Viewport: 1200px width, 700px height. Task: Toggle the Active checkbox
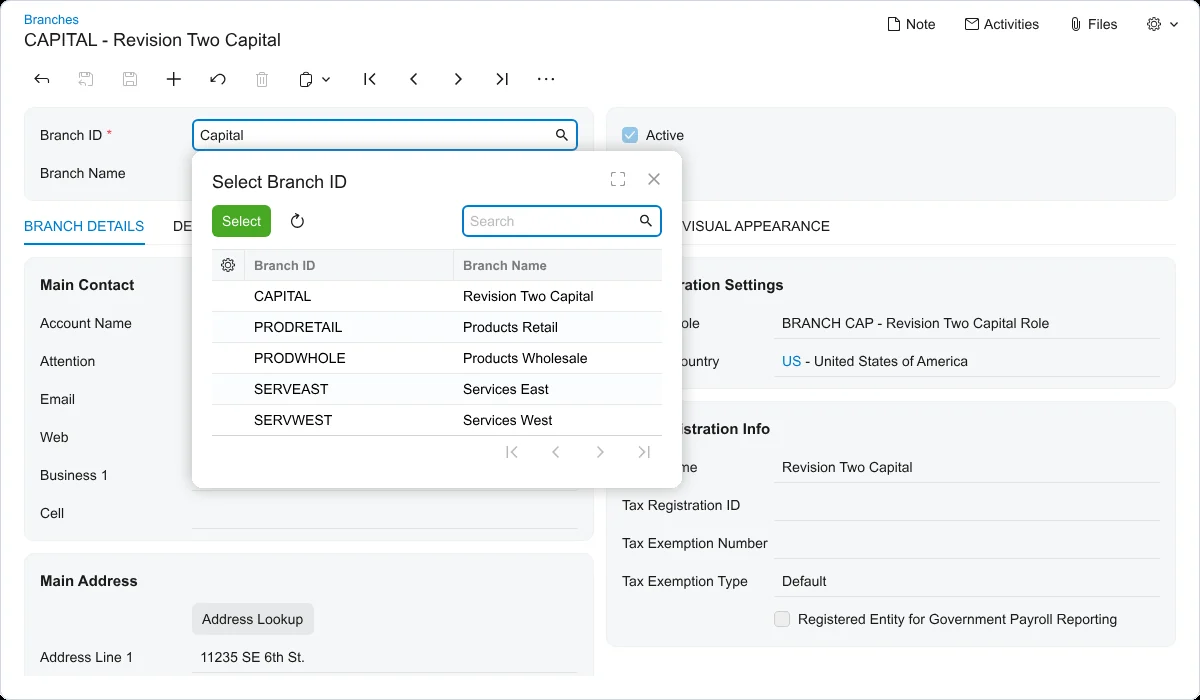point(630,135)
